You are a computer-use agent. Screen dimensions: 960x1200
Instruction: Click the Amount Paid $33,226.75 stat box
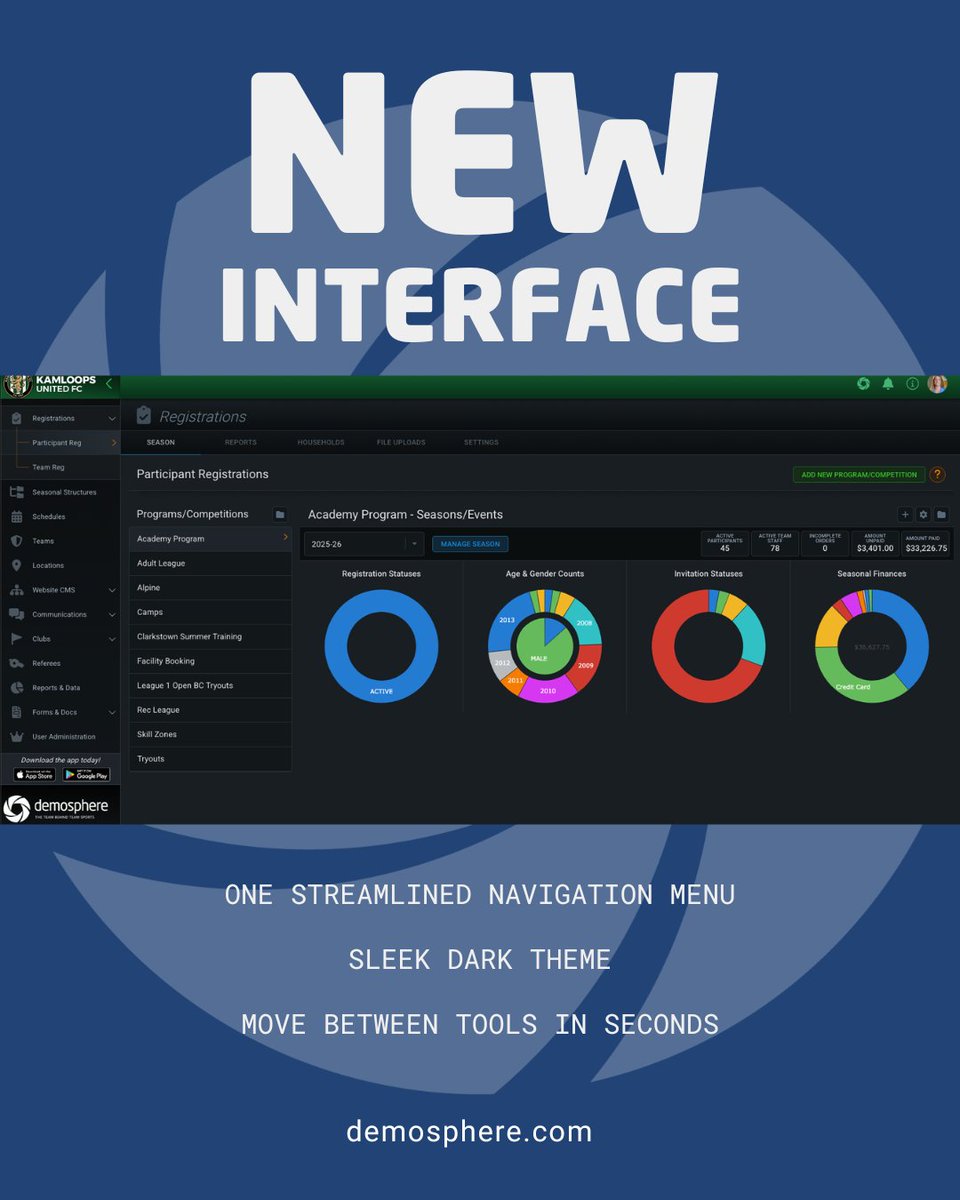(x=926, y=543)
